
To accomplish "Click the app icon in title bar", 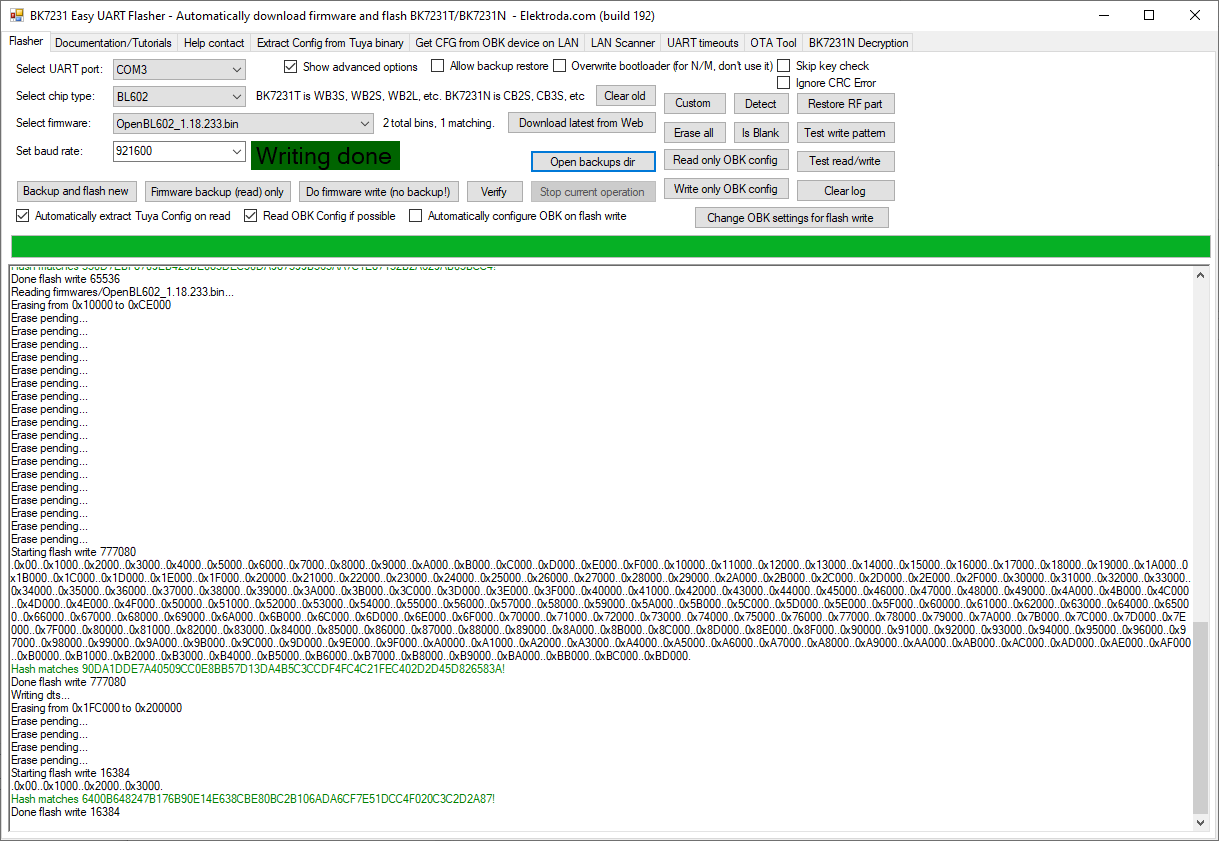I will click(x=16, y=15).
